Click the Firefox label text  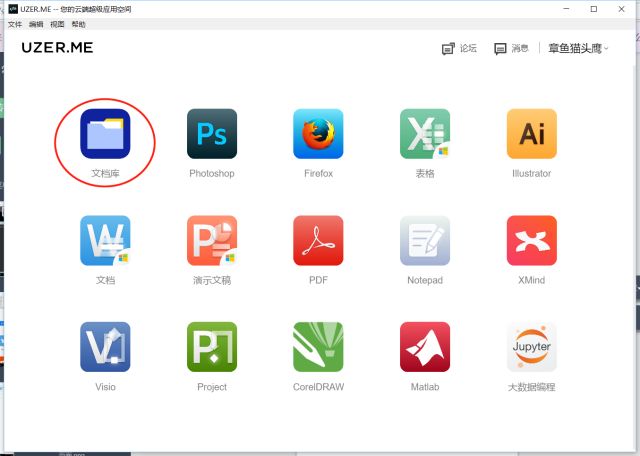(x=318, y=174)
